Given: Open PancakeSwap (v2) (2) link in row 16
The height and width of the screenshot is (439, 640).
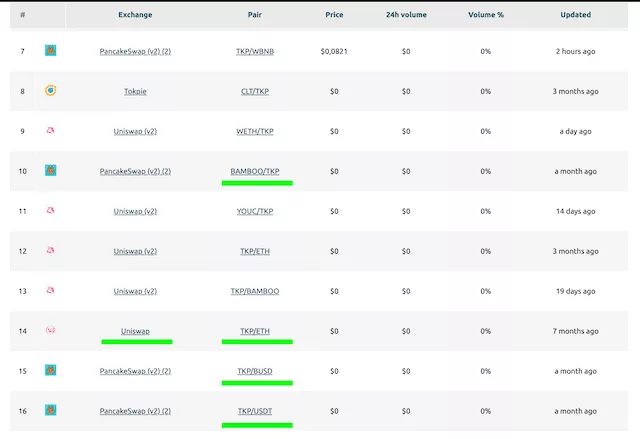Looking at the screenshot, I should point(135,411).
